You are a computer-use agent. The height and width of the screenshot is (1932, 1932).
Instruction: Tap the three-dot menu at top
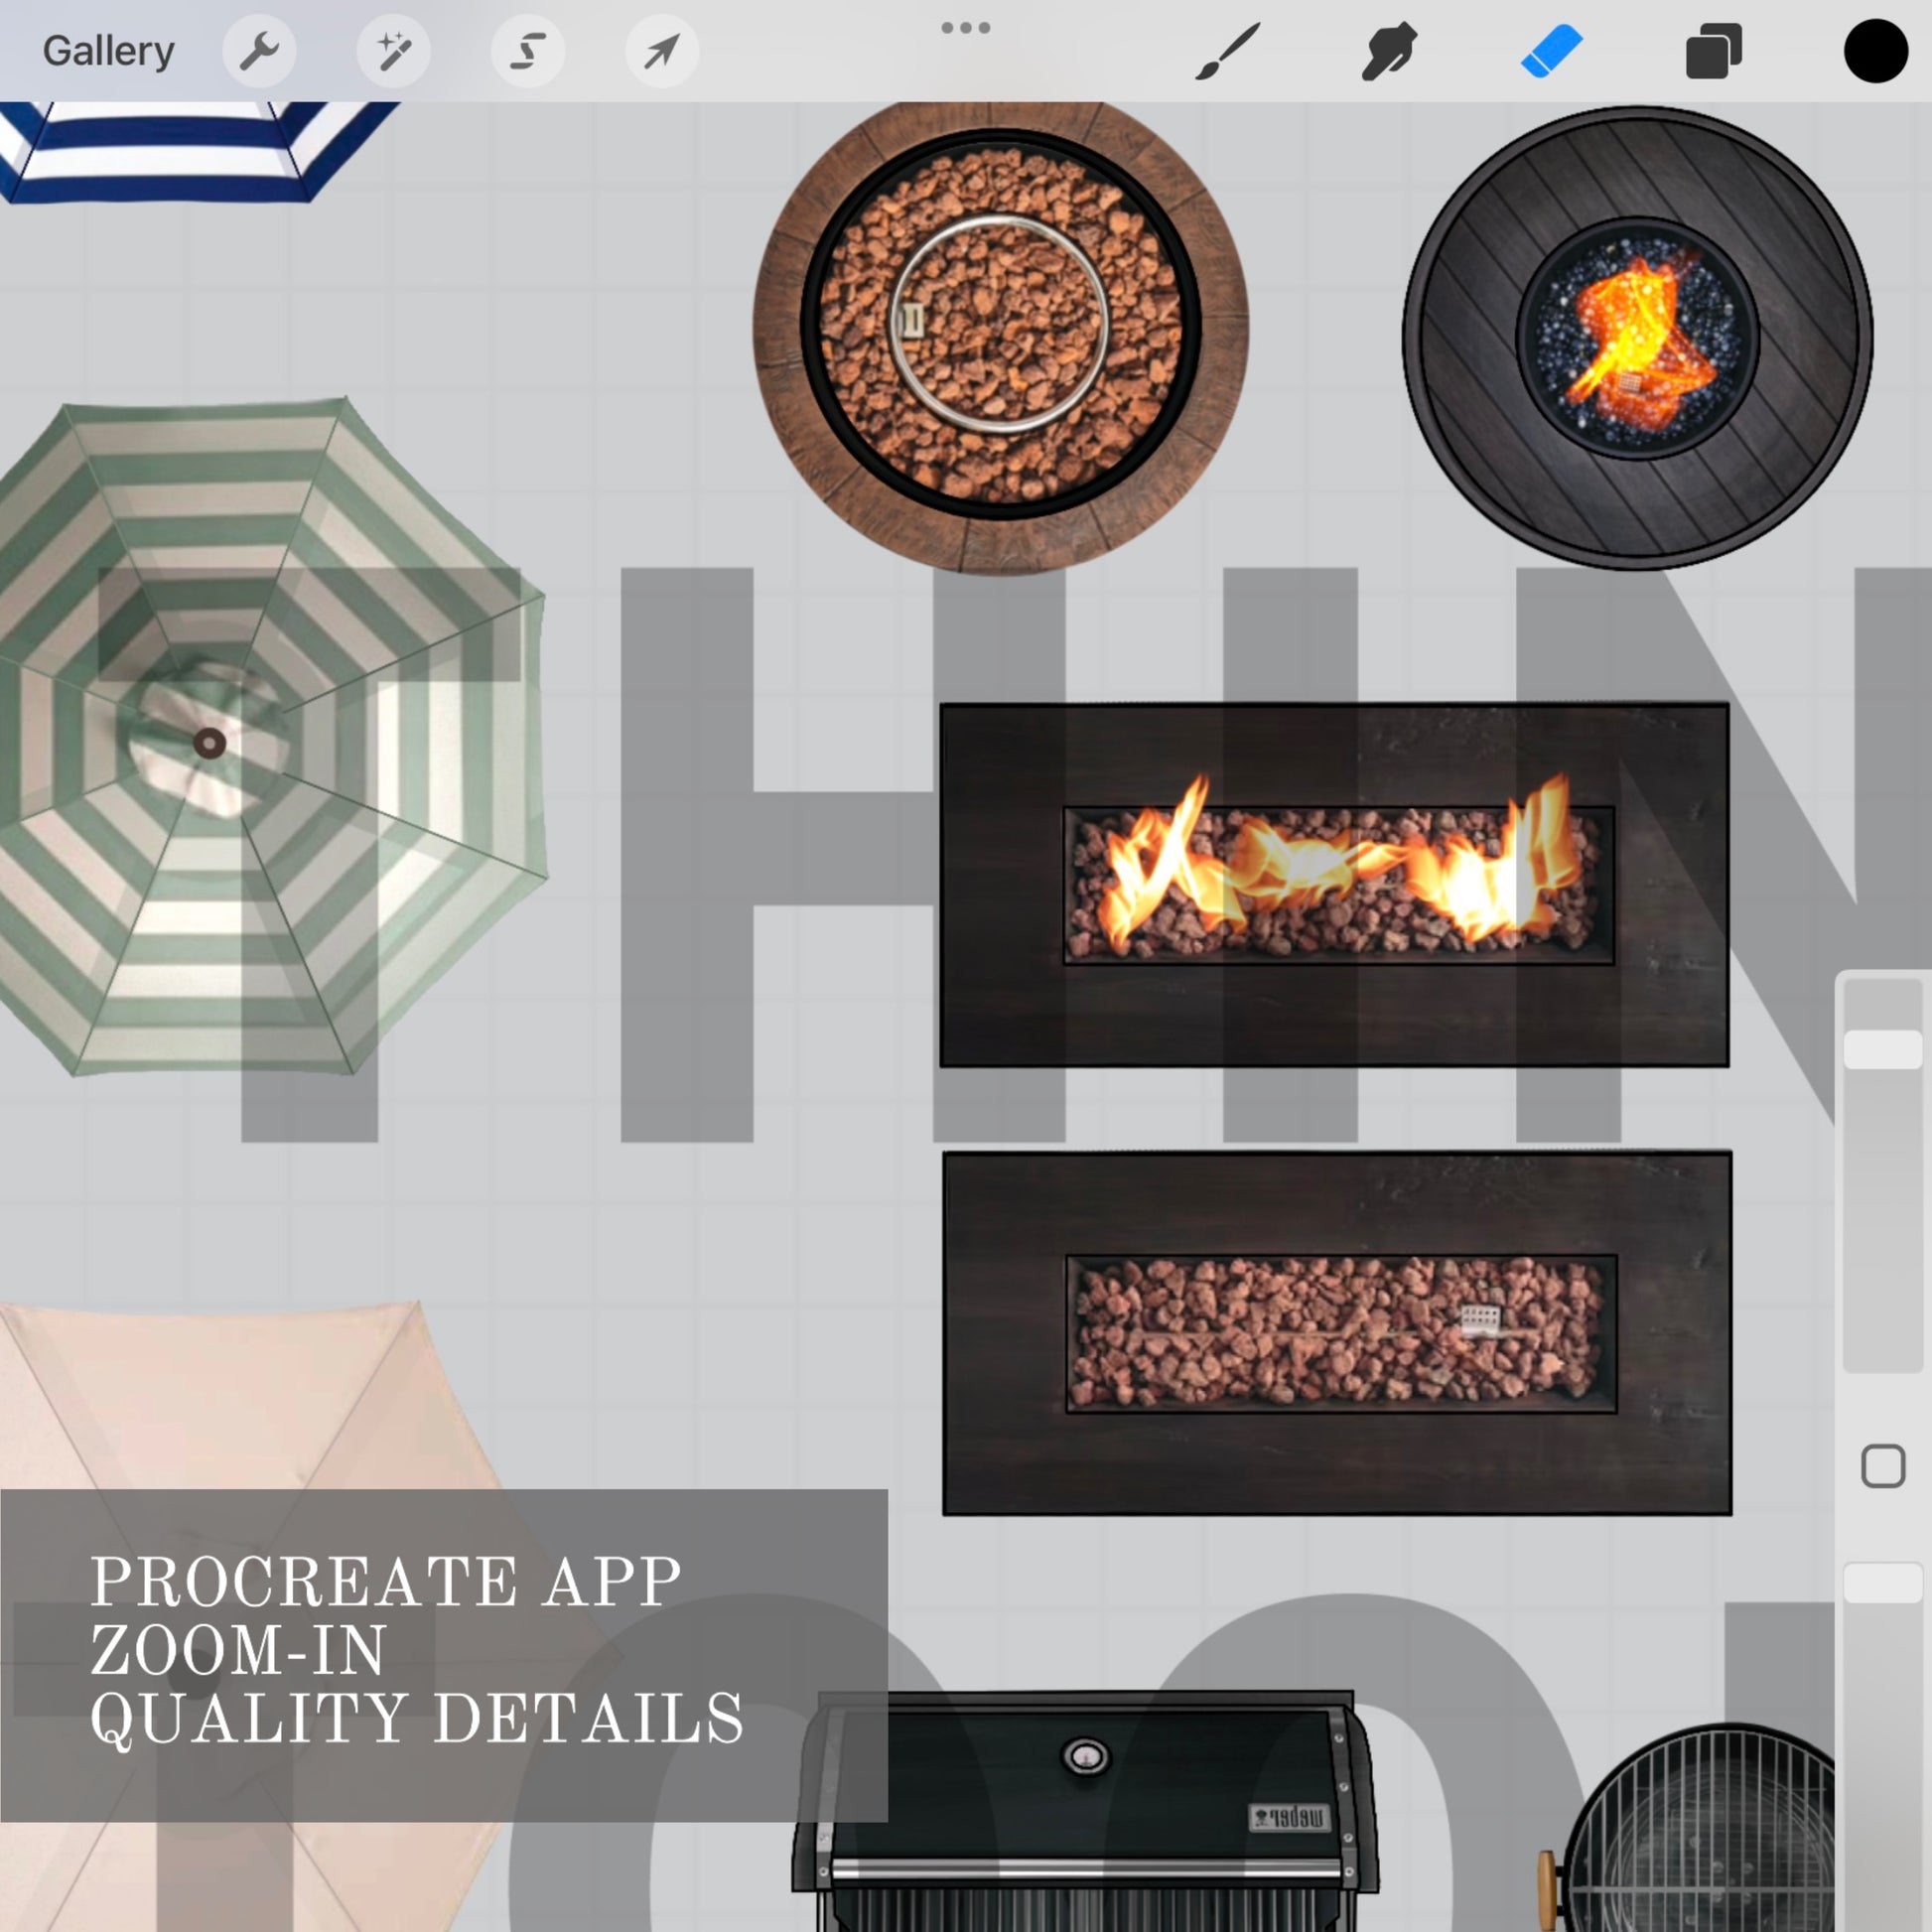tap(966, 28)
